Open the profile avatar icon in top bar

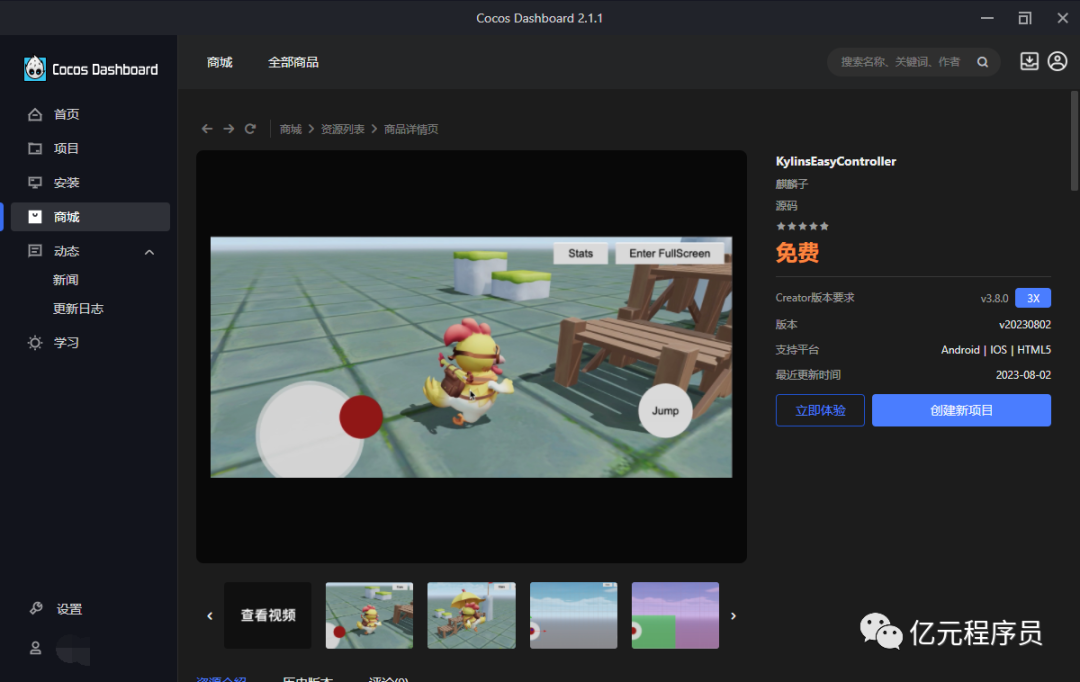(1057, 61)
